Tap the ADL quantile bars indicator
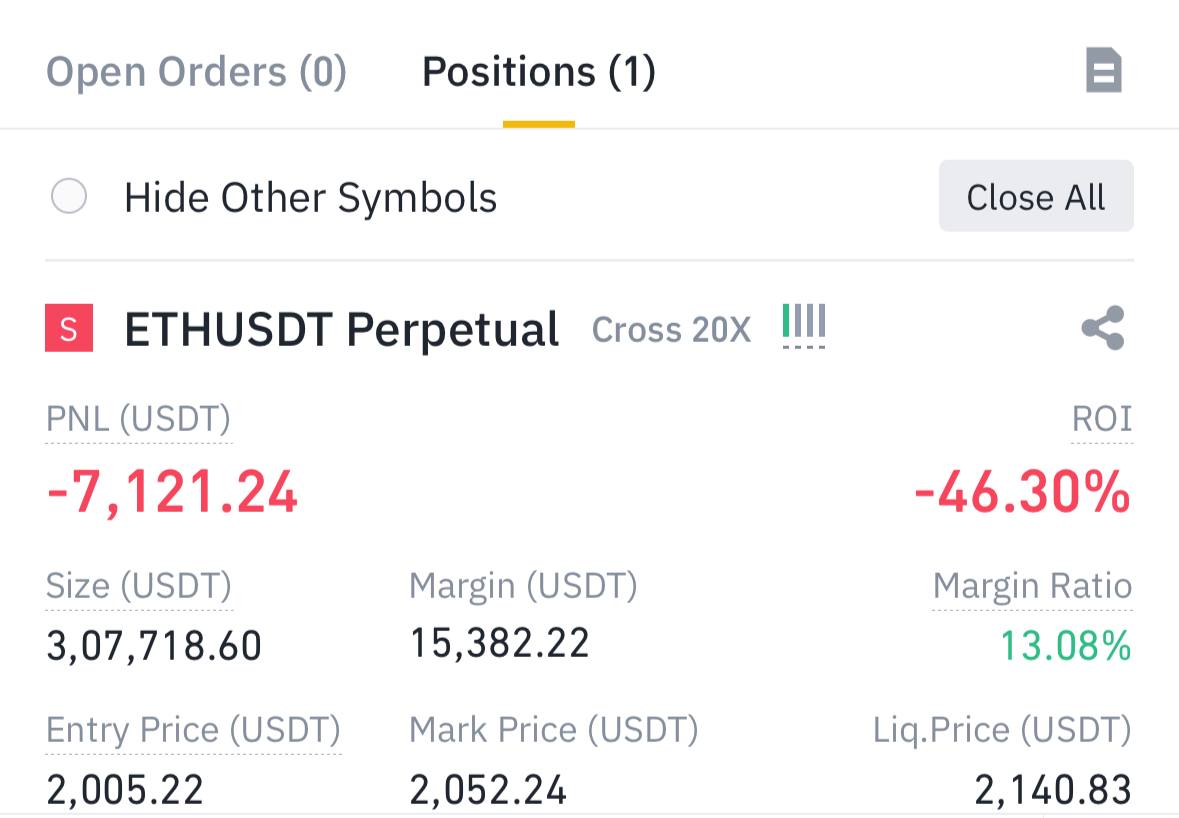This screenshot has width=1179, height=818. click(x=804, y=326)
